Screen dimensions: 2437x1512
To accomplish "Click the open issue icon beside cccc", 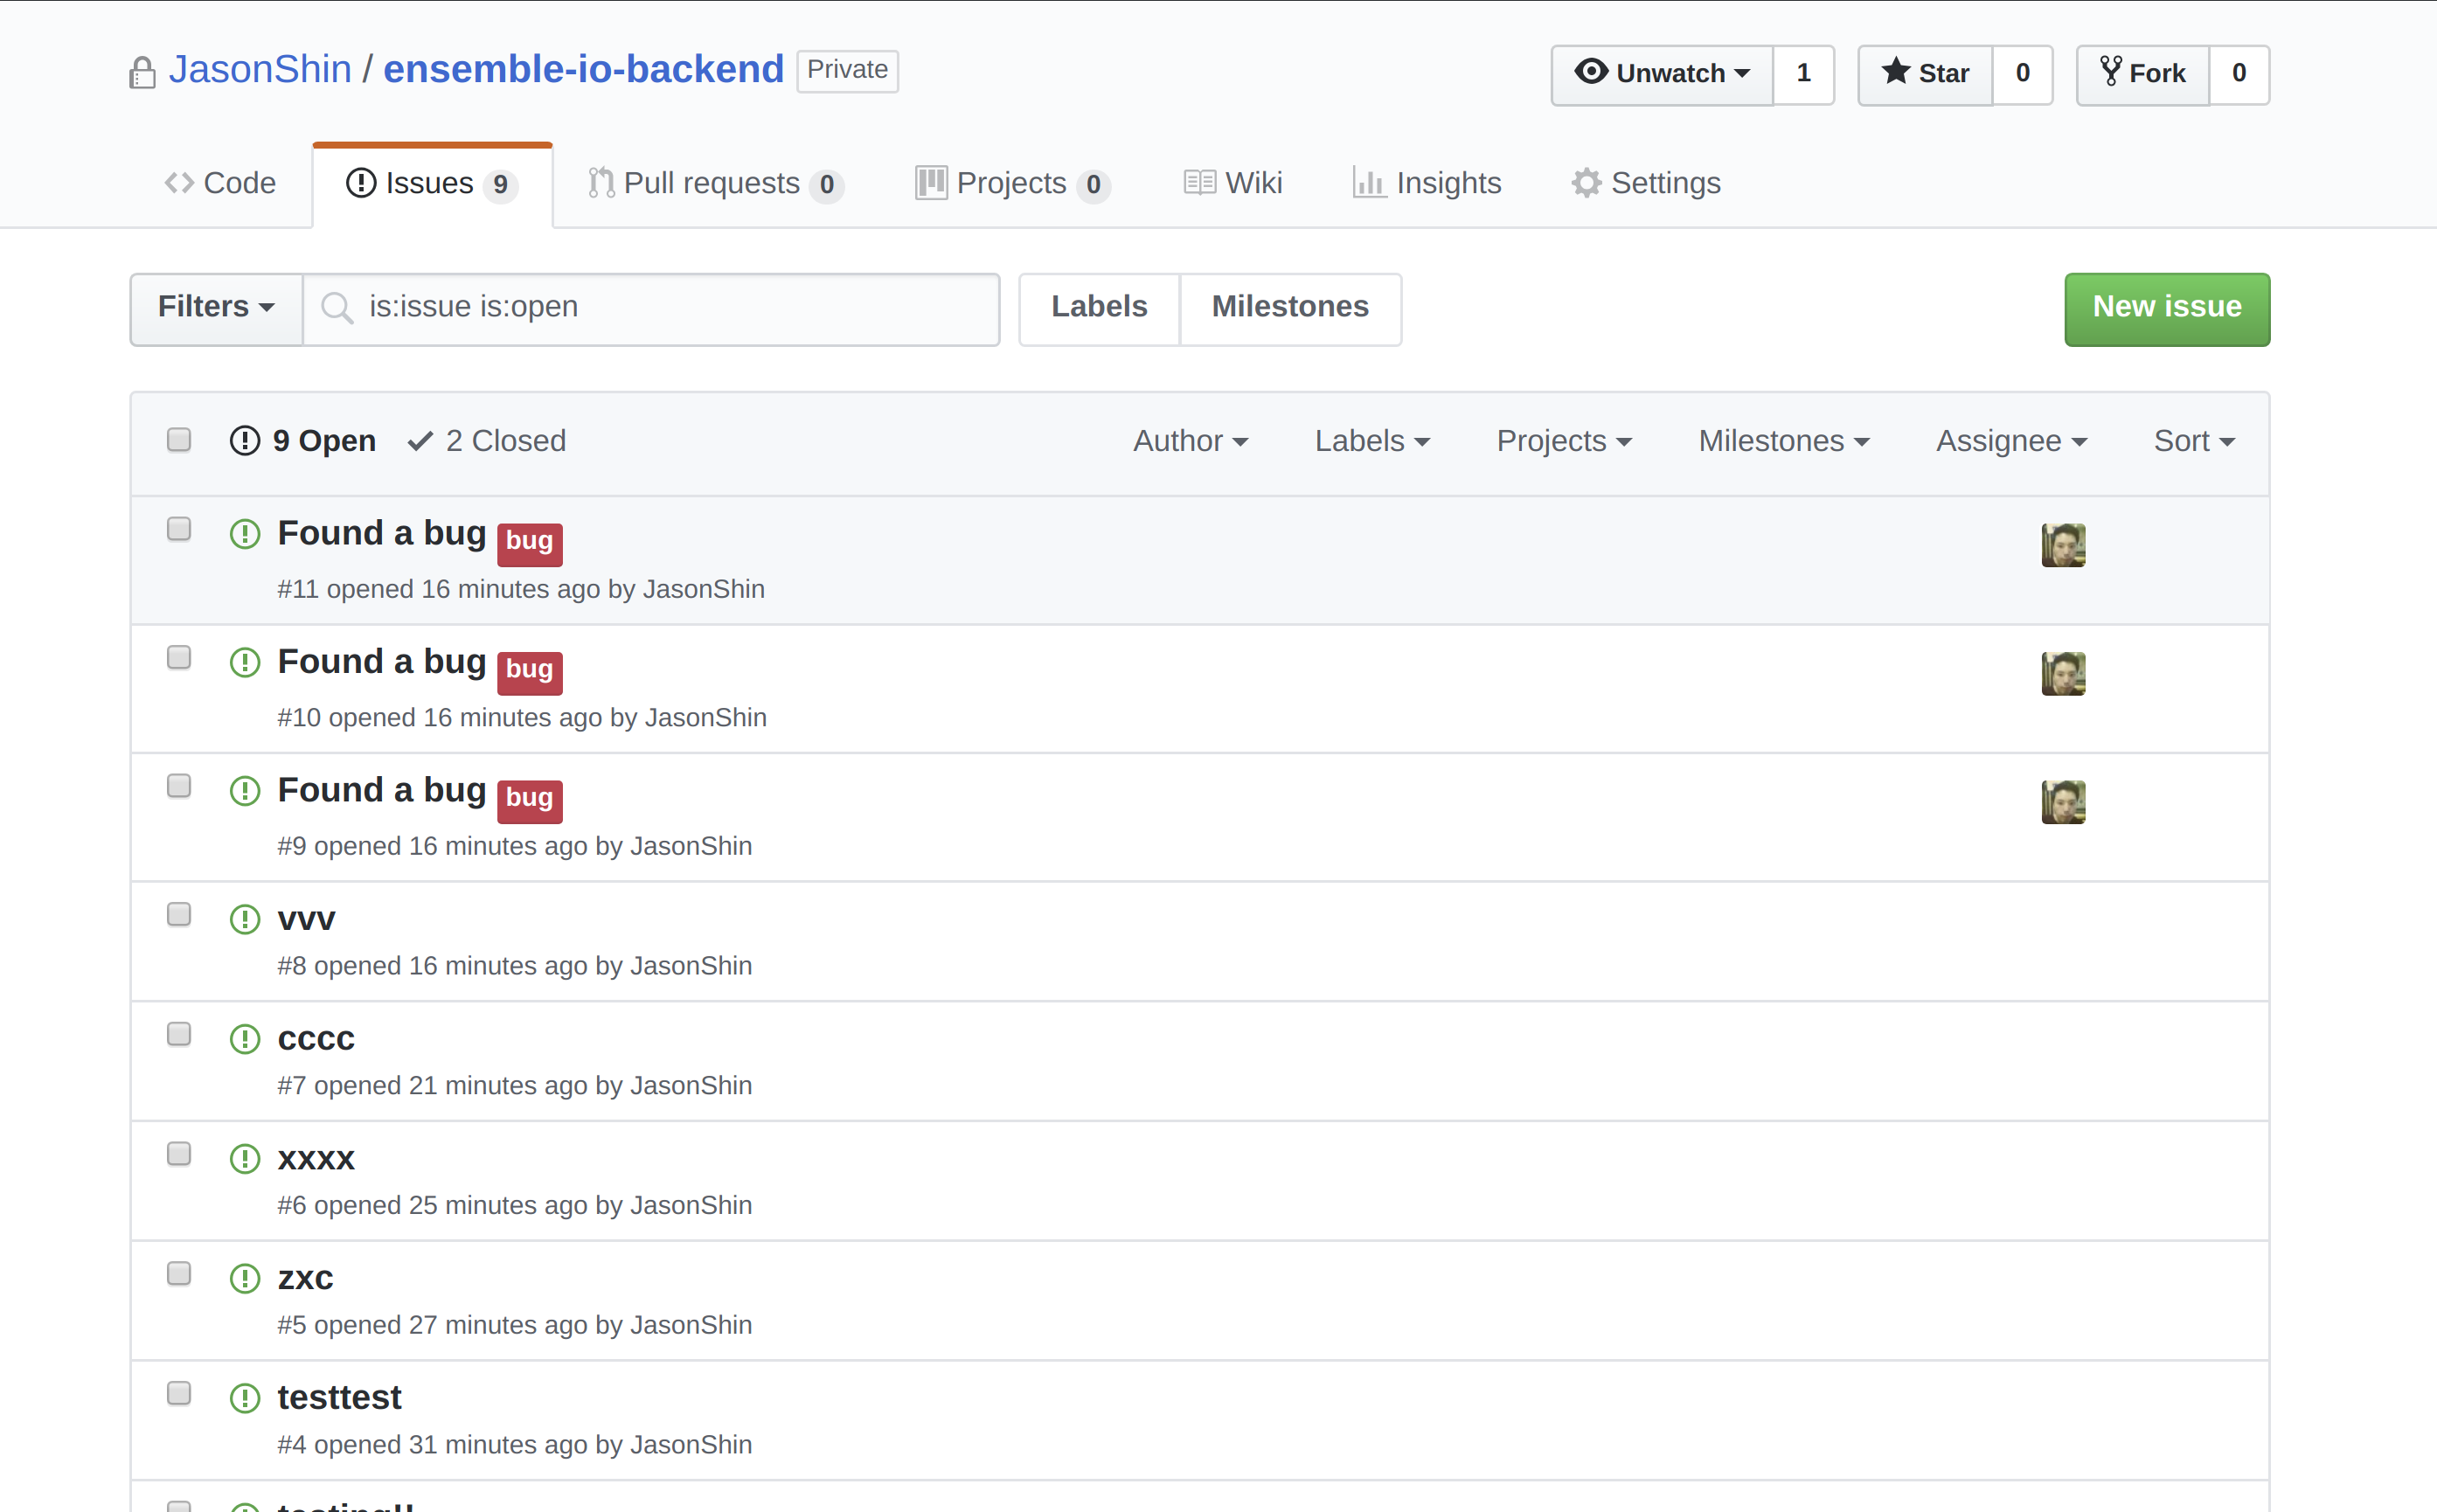I will [245, 1039].
